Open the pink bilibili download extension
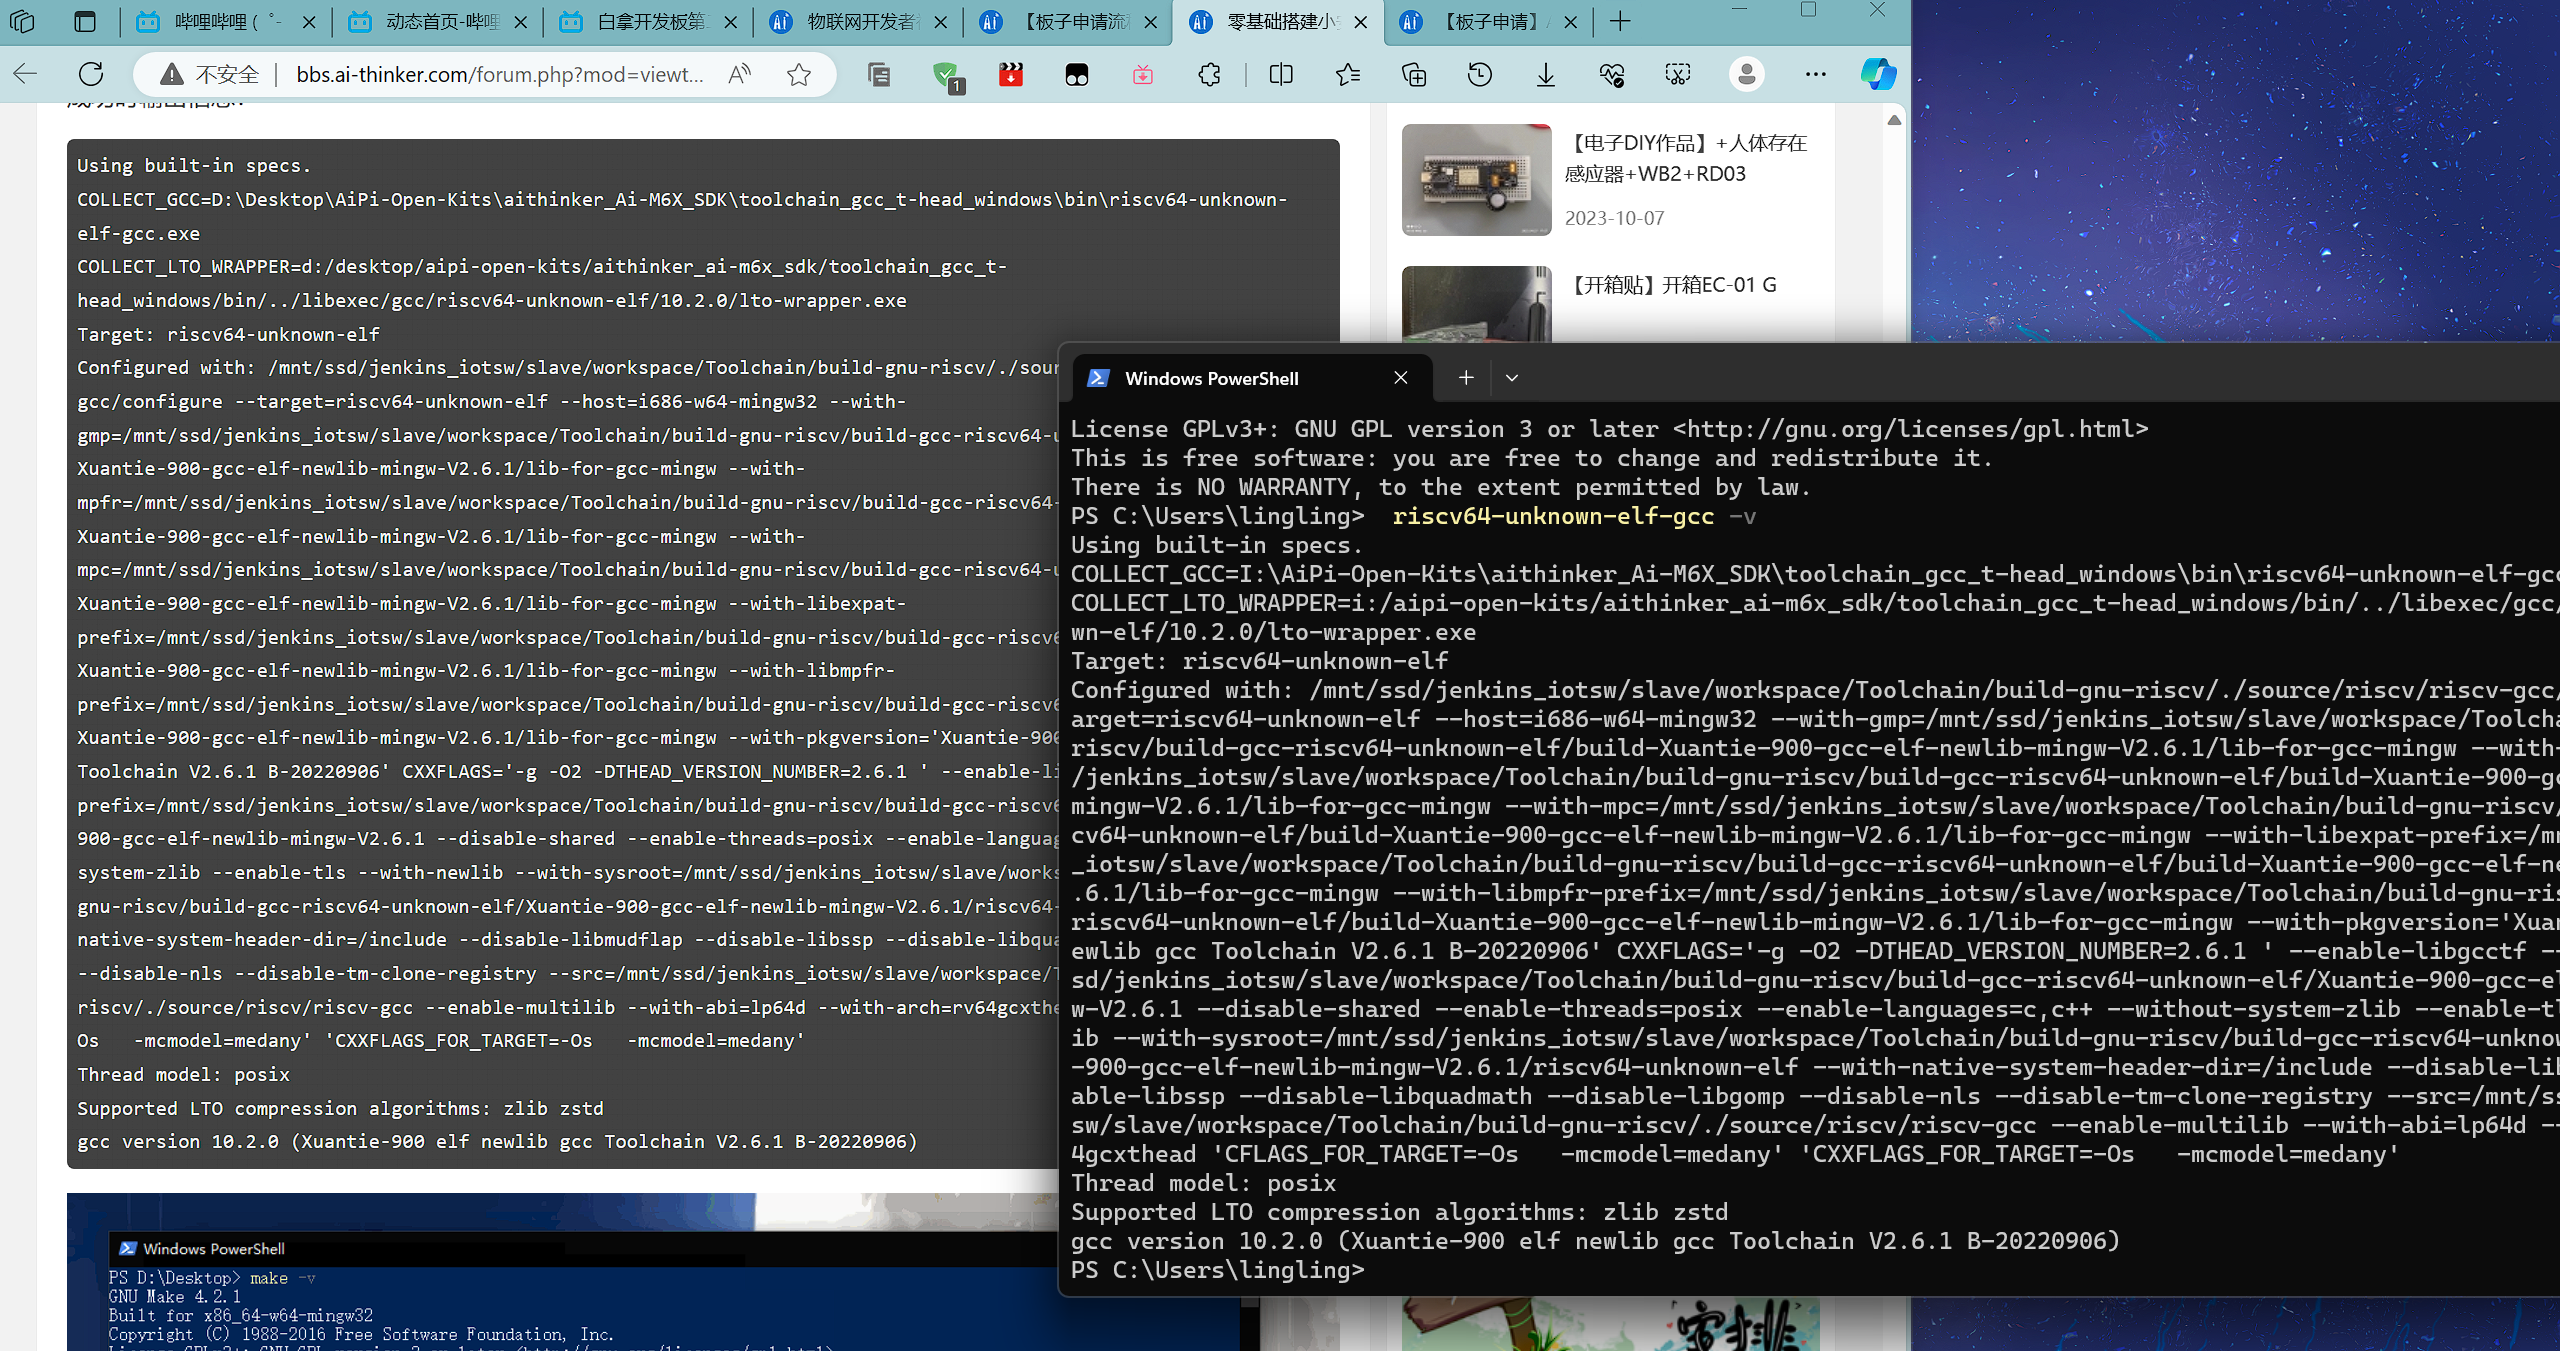 point(1143,74)
